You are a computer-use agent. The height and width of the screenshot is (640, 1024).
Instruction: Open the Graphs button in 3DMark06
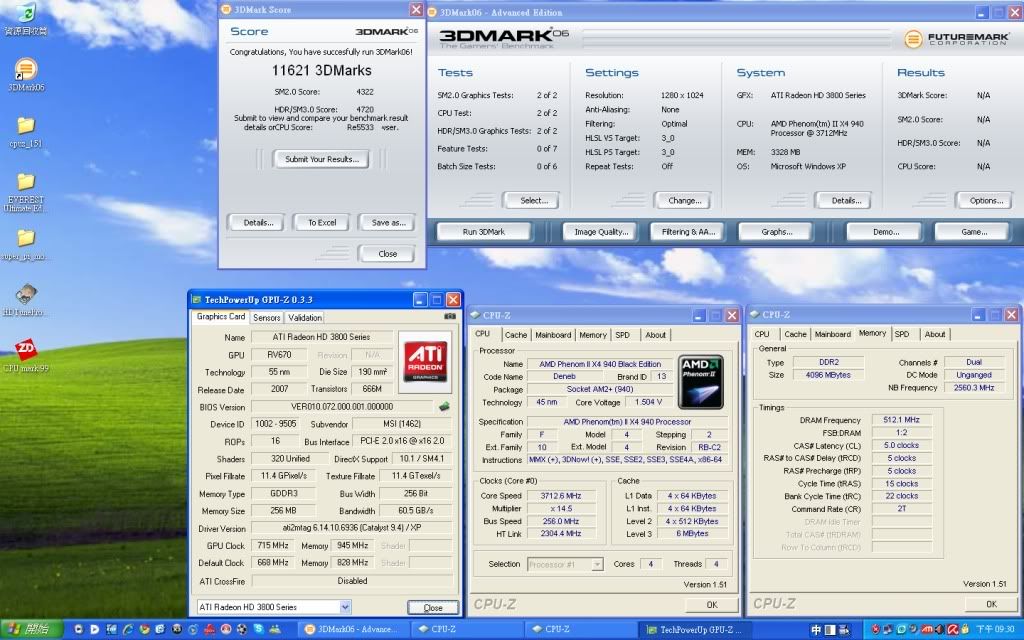point(776,232)
